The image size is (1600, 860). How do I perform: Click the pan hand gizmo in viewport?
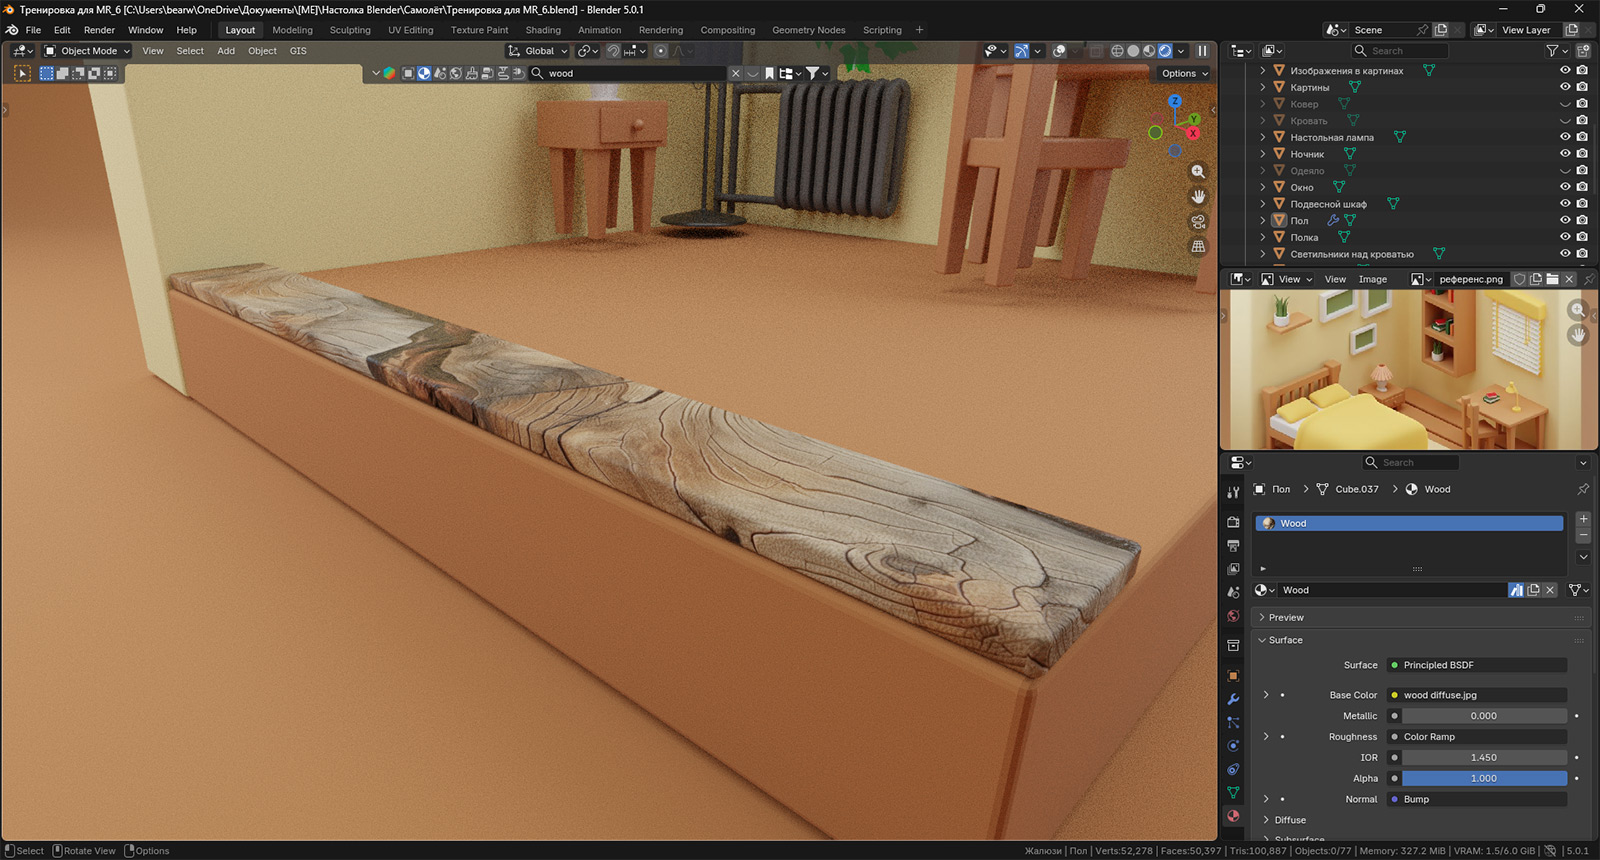(1198, 197)
